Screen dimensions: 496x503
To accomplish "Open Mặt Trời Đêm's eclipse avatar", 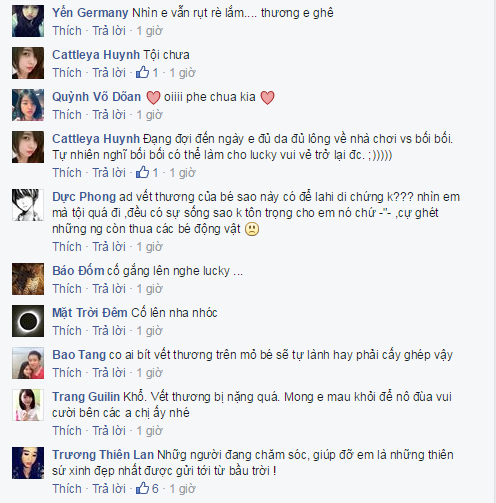I will [x=28, y=321].
